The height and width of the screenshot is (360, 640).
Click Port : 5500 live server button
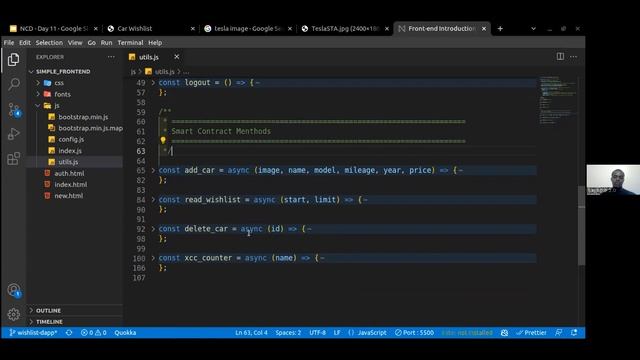tap(414, 333)
